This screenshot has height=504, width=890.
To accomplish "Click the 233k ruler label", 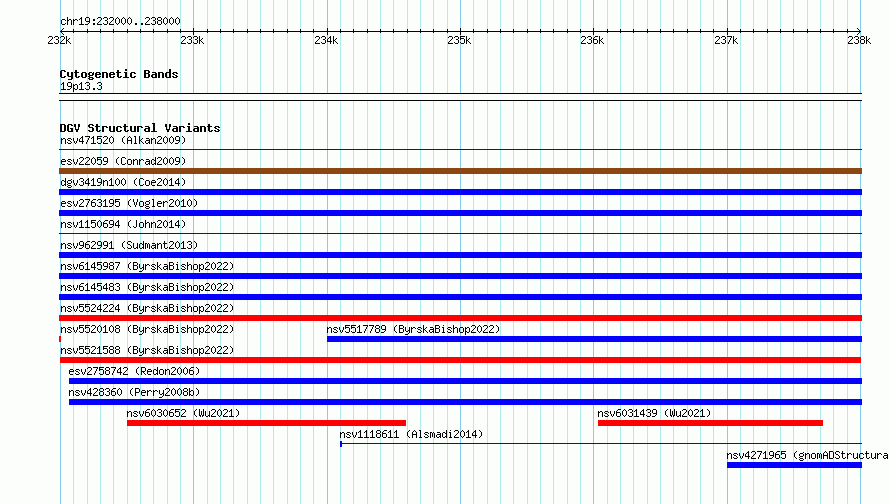I will point(192,40).
